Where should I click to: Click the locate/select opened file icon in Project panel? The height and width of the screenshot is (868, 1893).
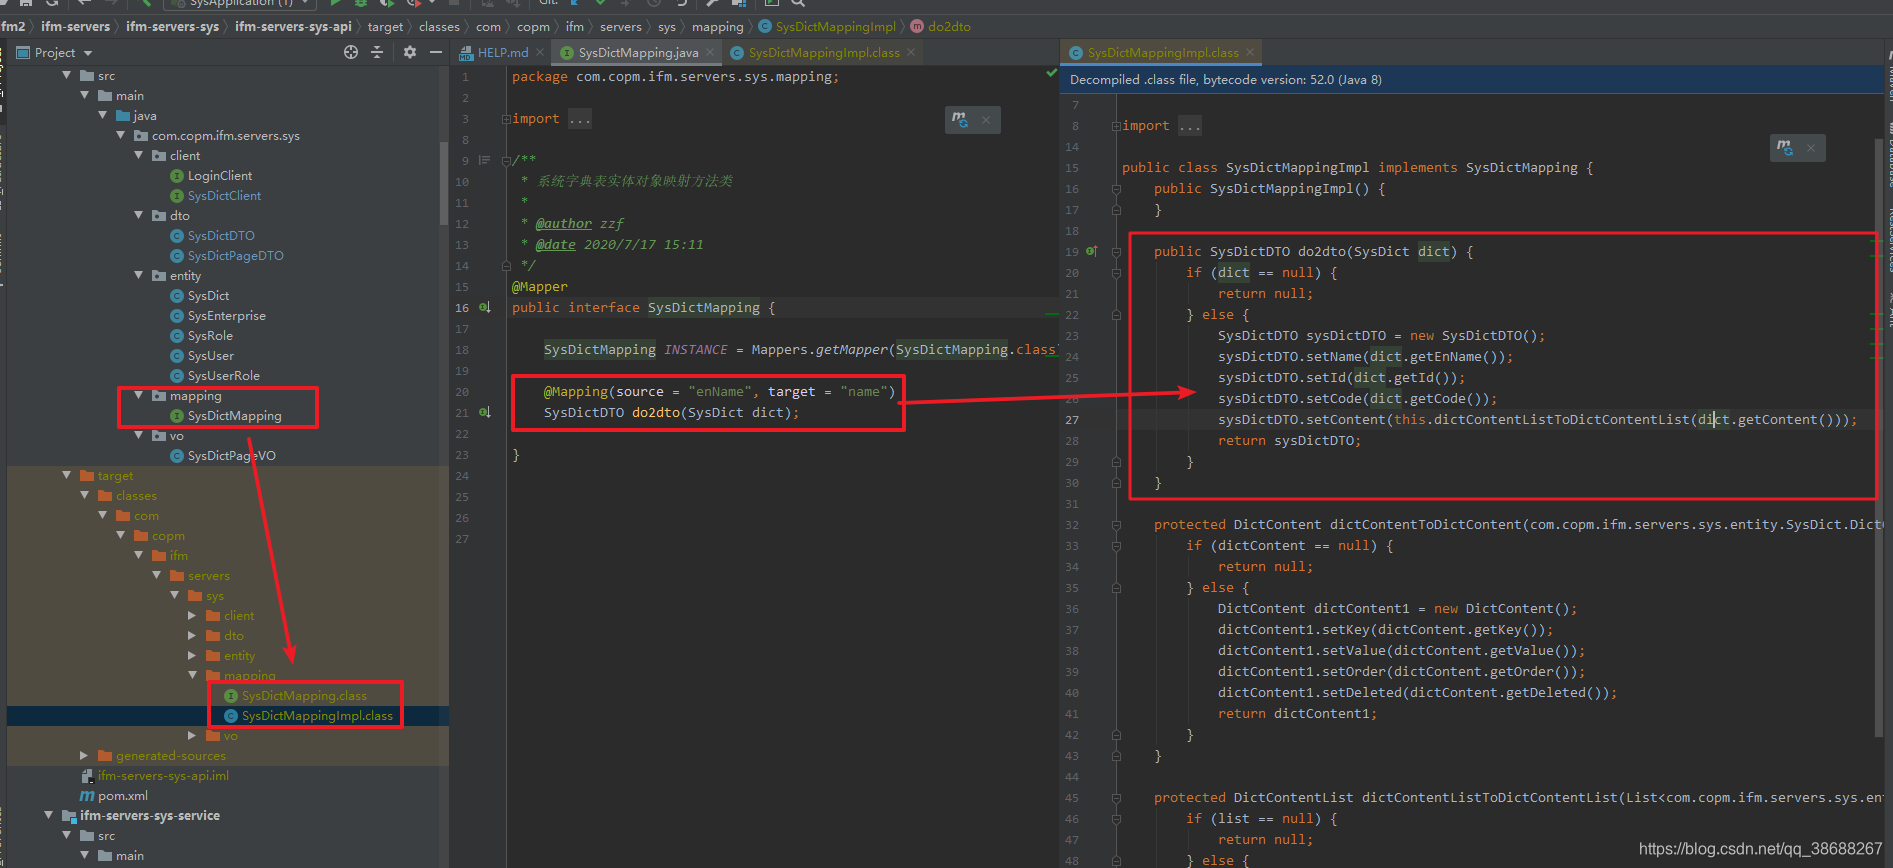click(x=351, y=52)
